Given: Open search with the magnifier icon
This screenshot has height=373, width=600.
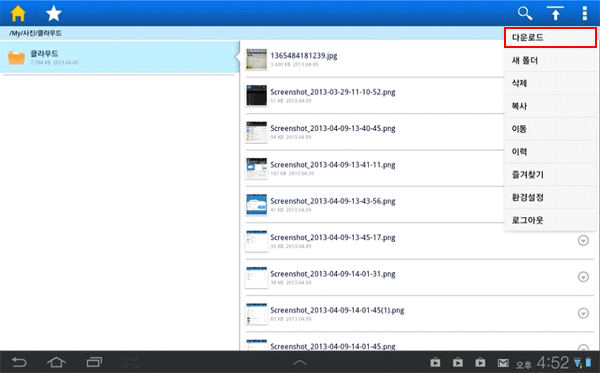Looking at the screenshot, I should pos(525,13).
